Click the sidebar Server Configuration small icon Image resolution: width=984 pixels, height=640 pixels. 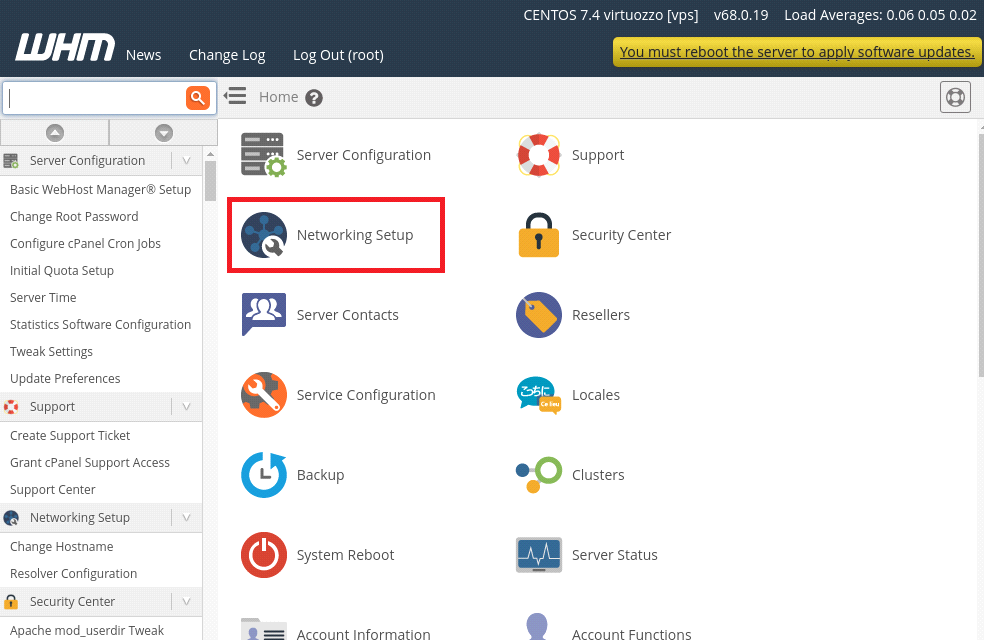click(x=11, y=161)
